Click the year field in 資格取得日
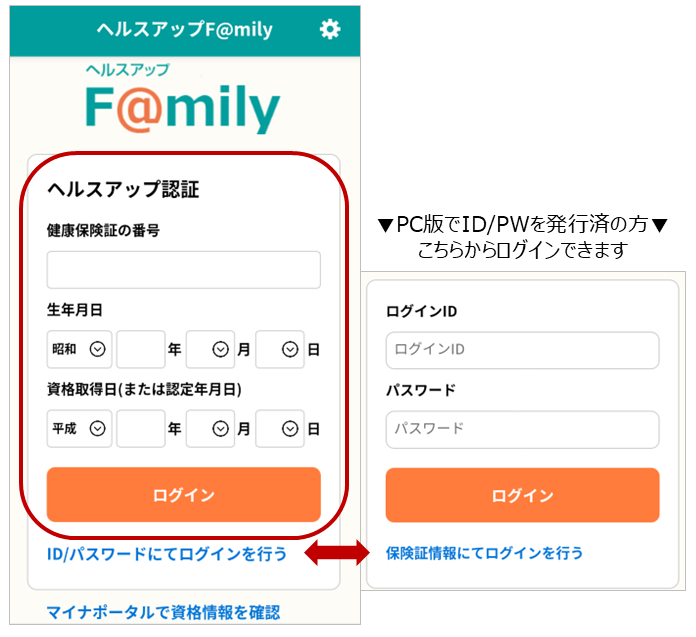 (140, 428)
